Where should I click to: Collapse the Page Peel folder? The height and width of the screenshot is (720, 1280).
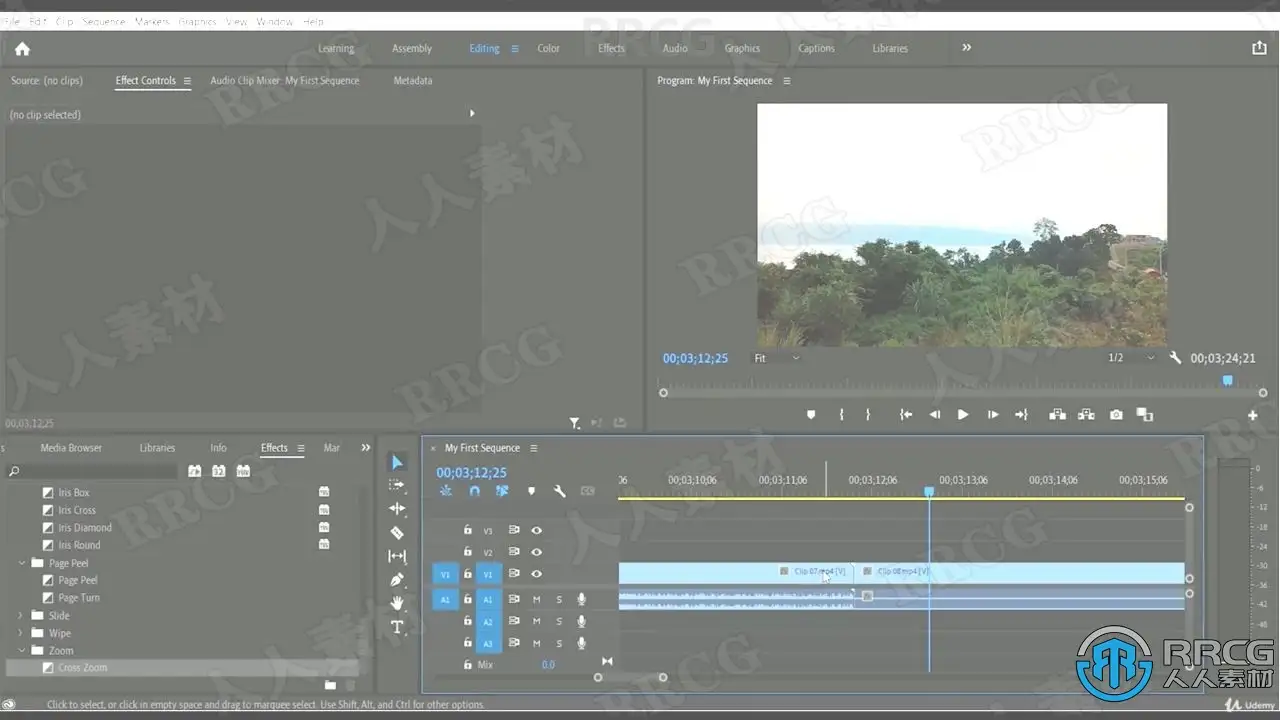tap(21, 563)
